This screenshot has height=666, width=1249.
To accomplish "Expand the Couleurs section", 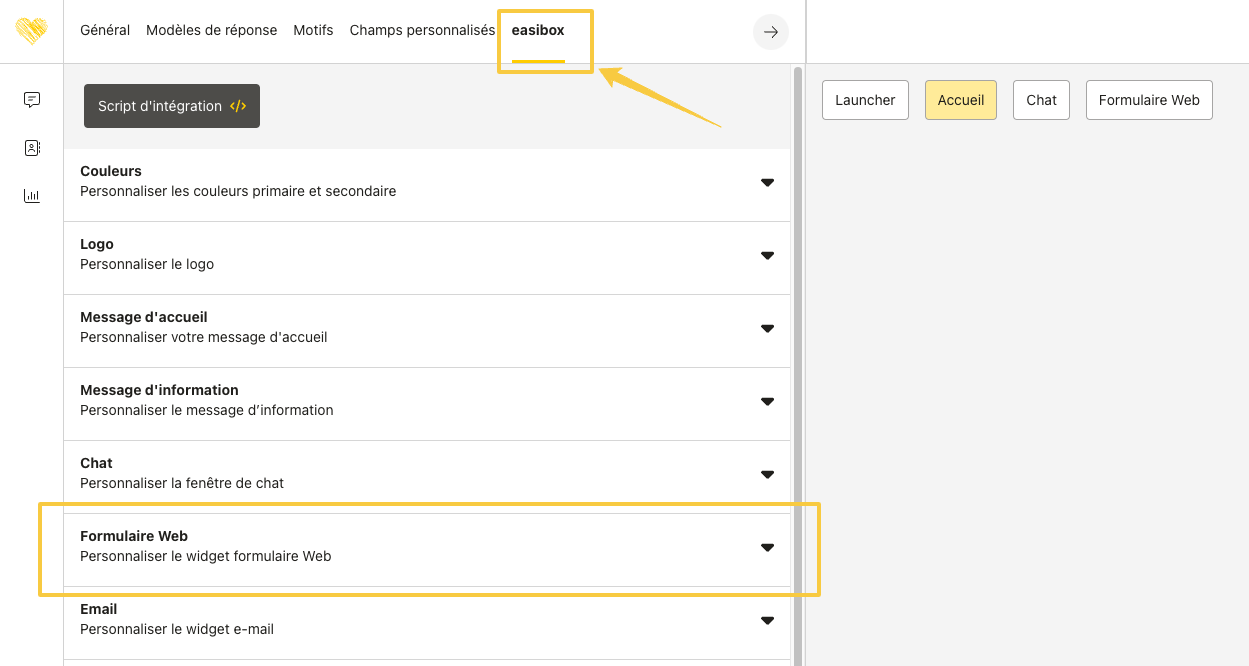I will click(767, 182).
